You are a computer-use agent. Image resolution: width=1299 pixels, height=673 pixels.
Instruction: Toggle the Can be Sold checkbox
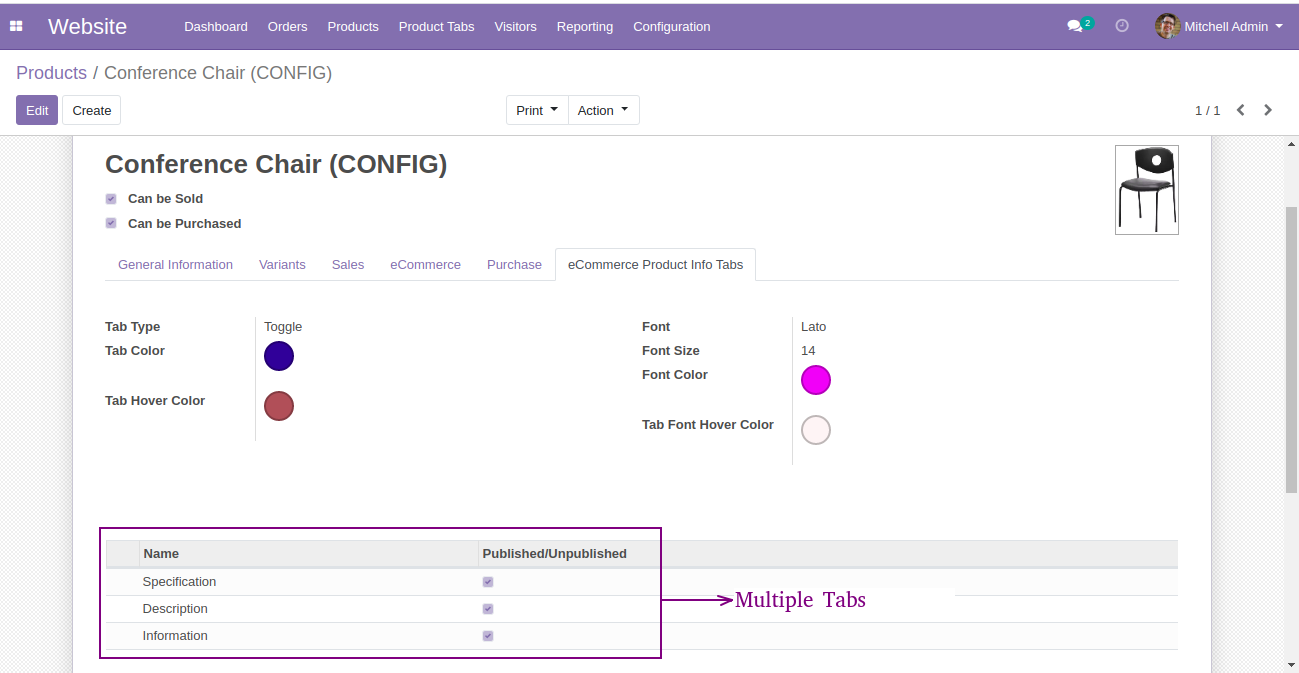click(x=111, y=199)
